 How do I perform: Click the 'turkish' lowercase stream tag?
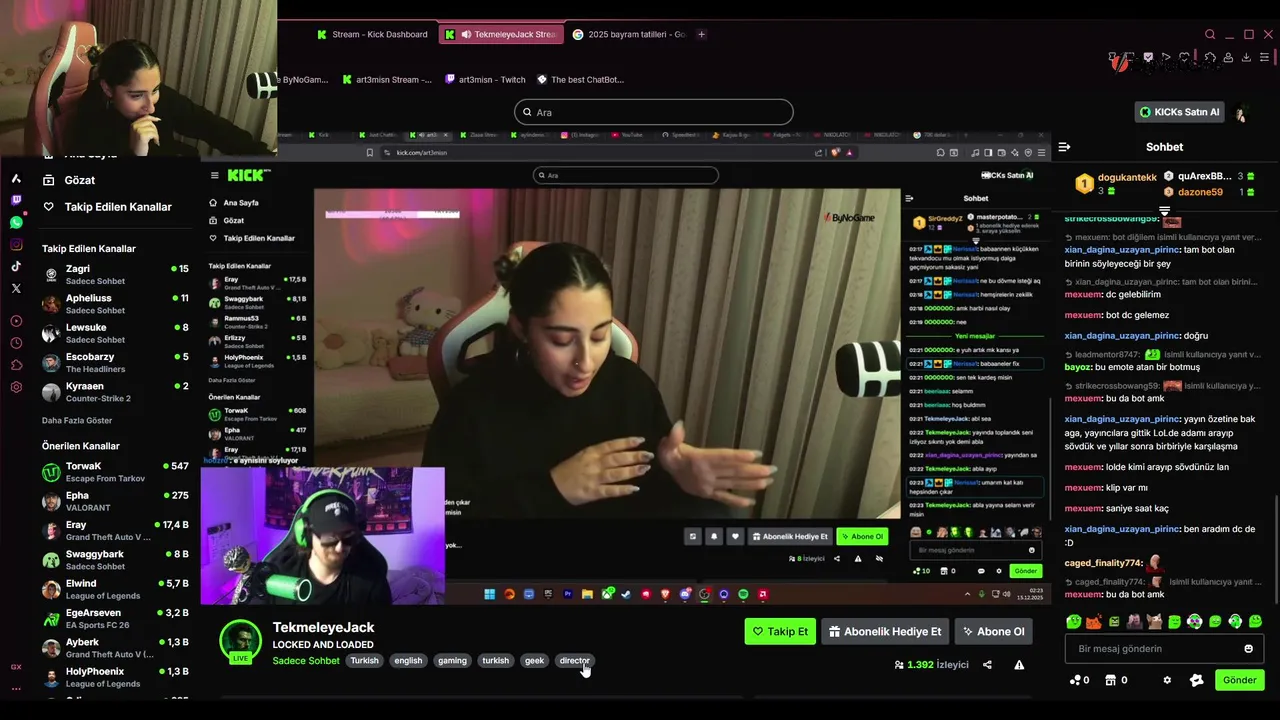tap(495, 661)
